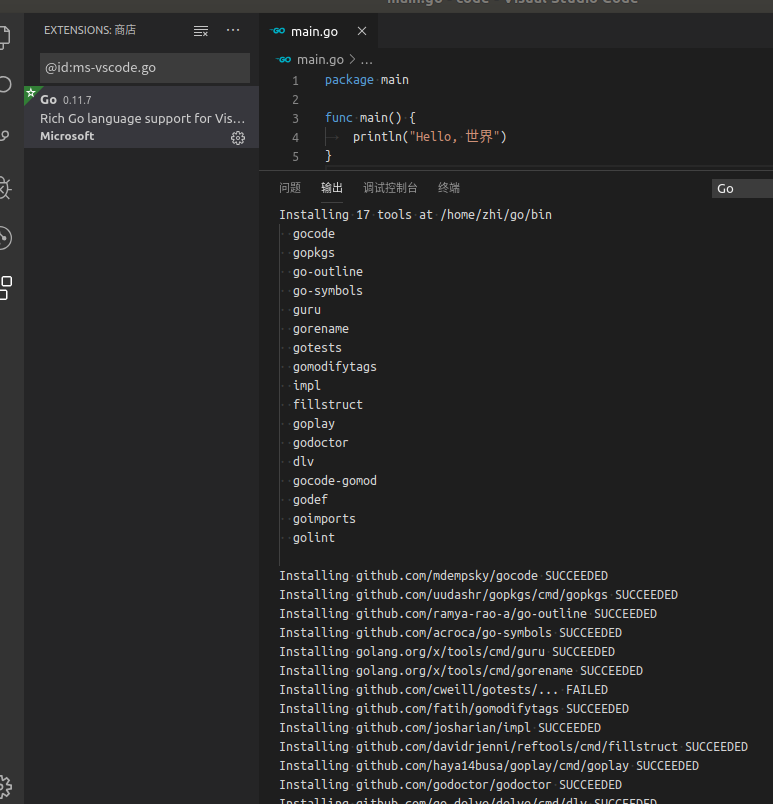Switch to the 终端 panel tab
This screenshot has height=804, width=773.
point(449,188)
